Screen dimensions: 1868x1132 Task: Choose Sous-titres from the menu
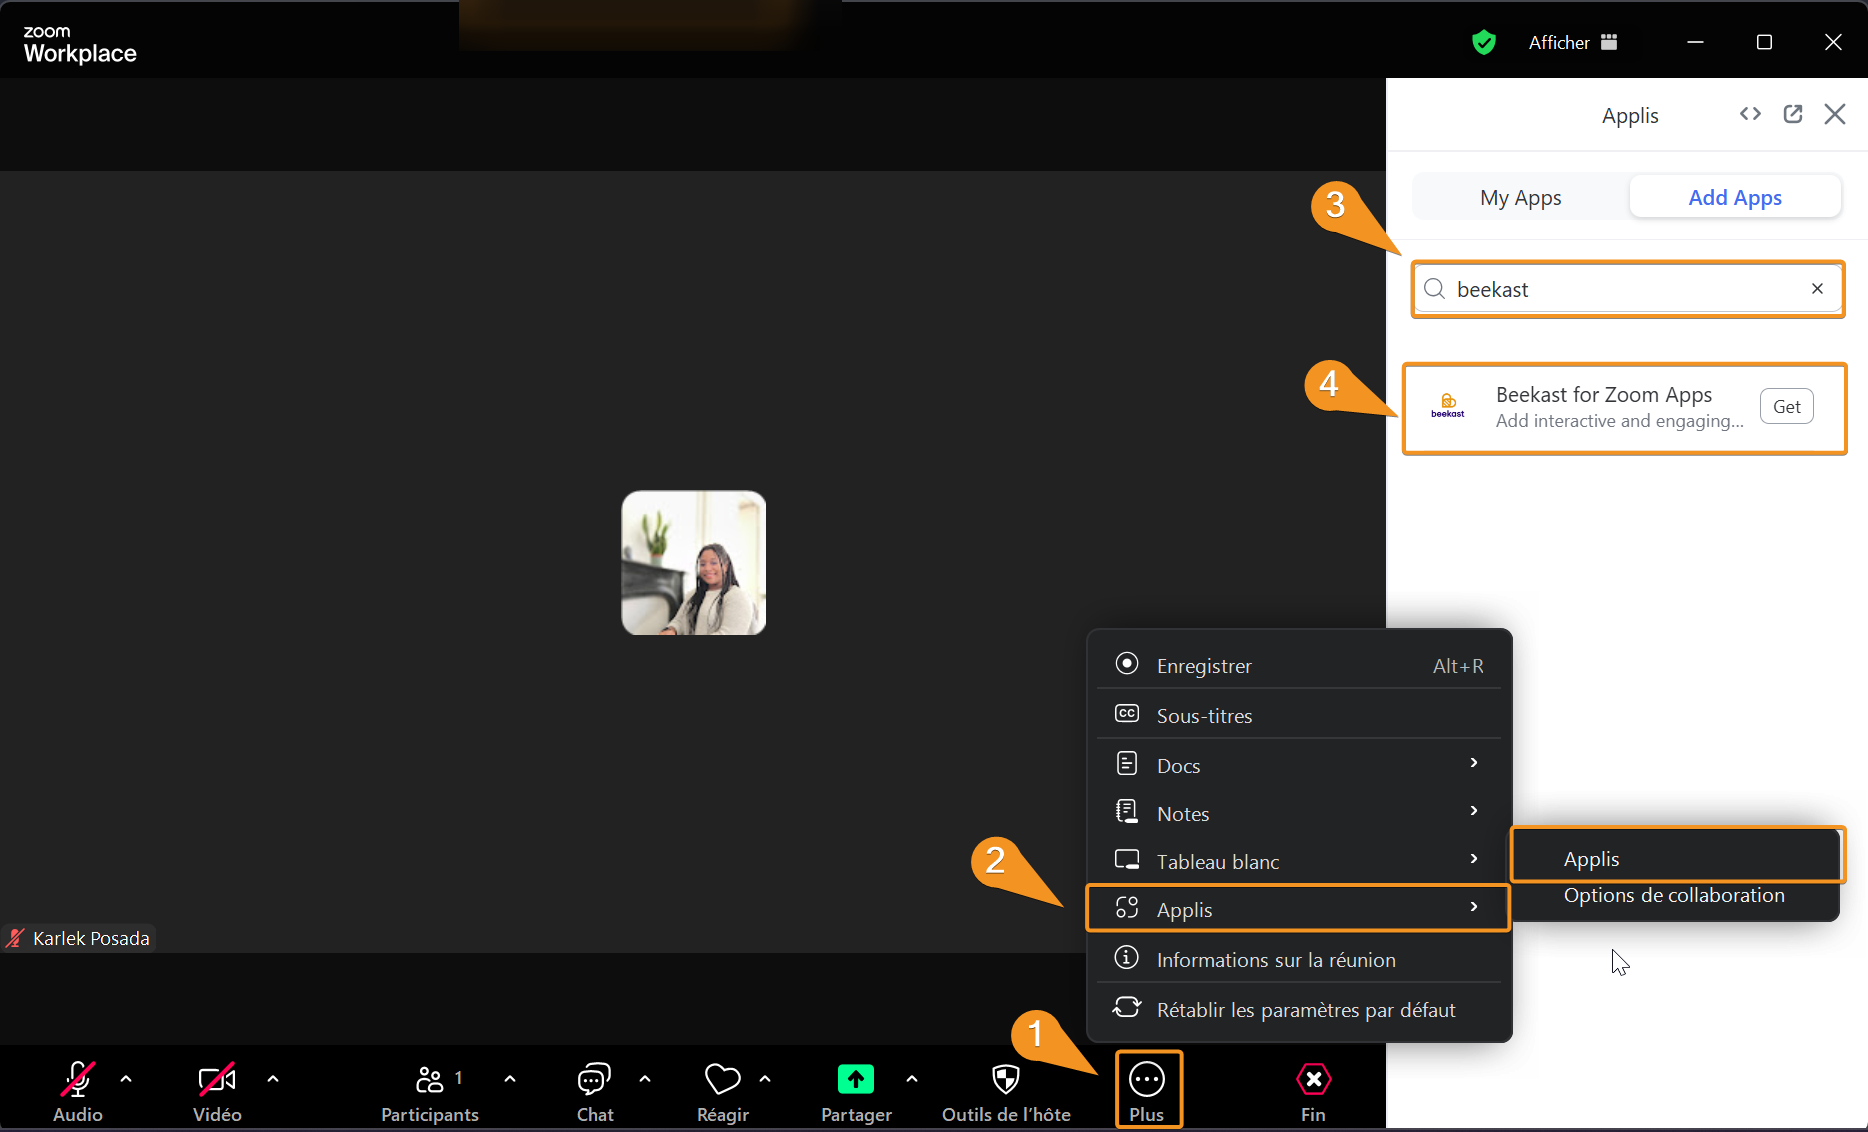pos(1299,715)
